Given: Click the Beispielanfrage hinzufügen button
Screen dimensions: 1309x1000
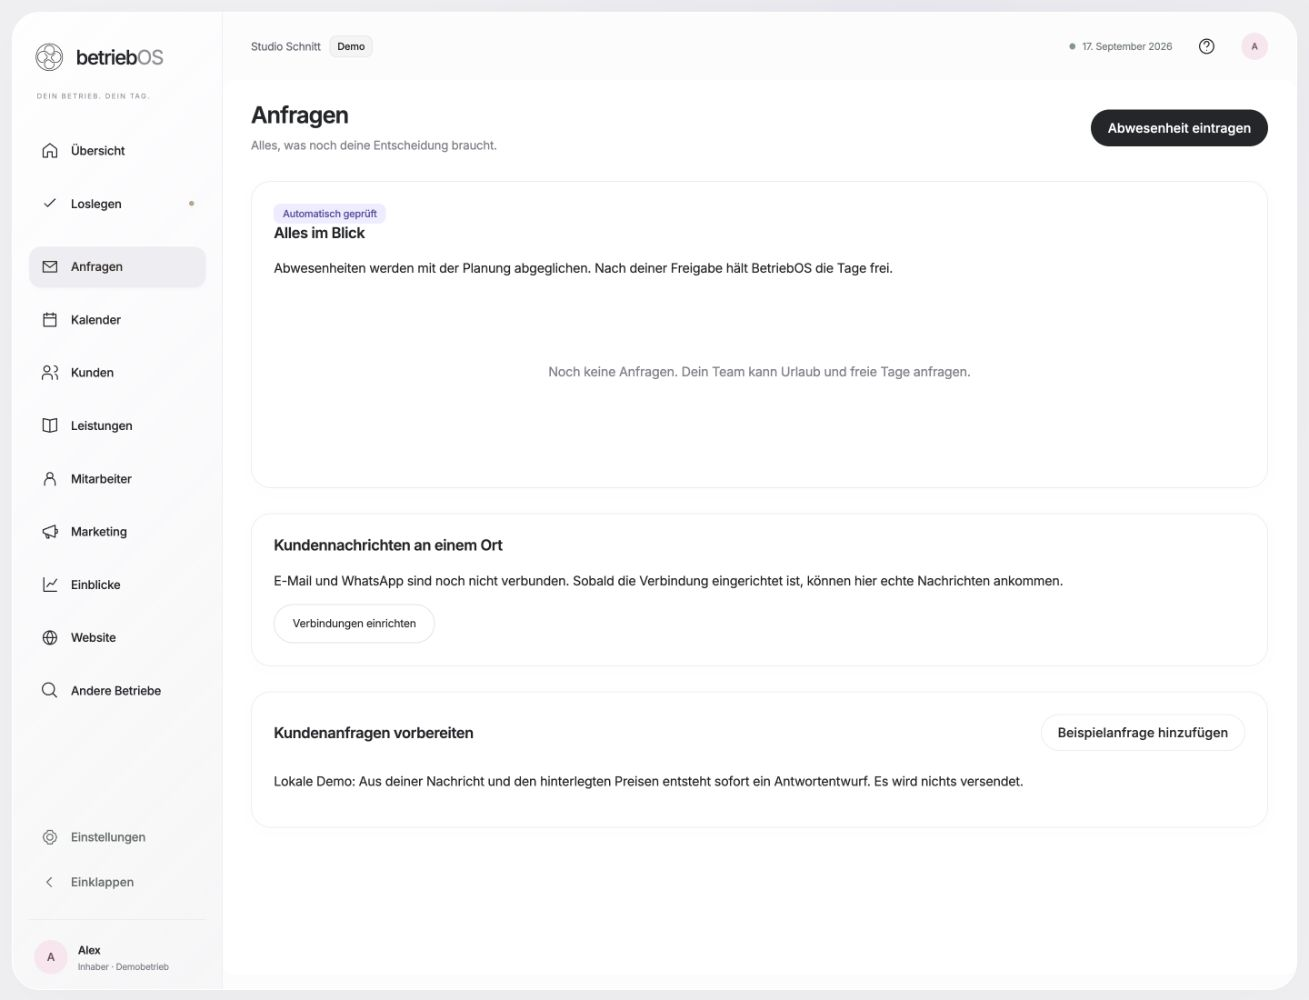Looking at the screenshot, I should click(1143, 733).
